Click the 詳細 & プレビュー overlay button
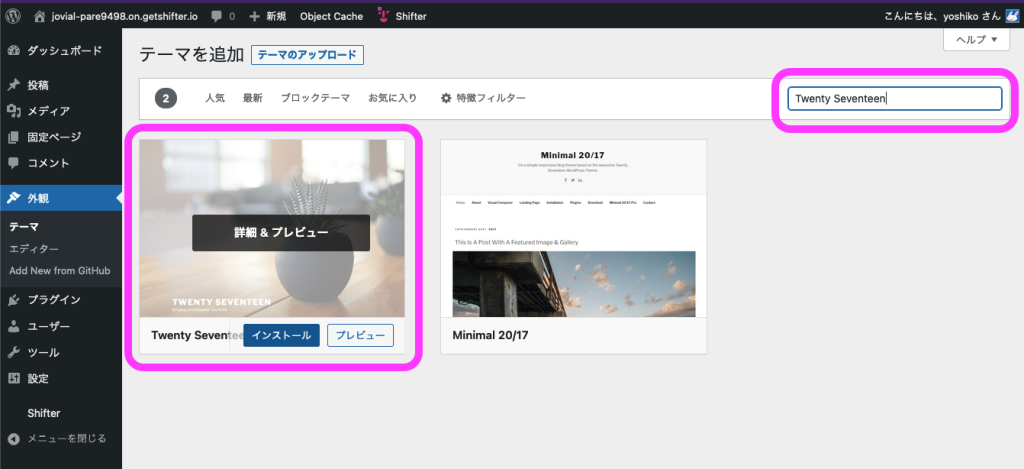The width and height of the screenshot is (1024, 469). coord(281,233)
